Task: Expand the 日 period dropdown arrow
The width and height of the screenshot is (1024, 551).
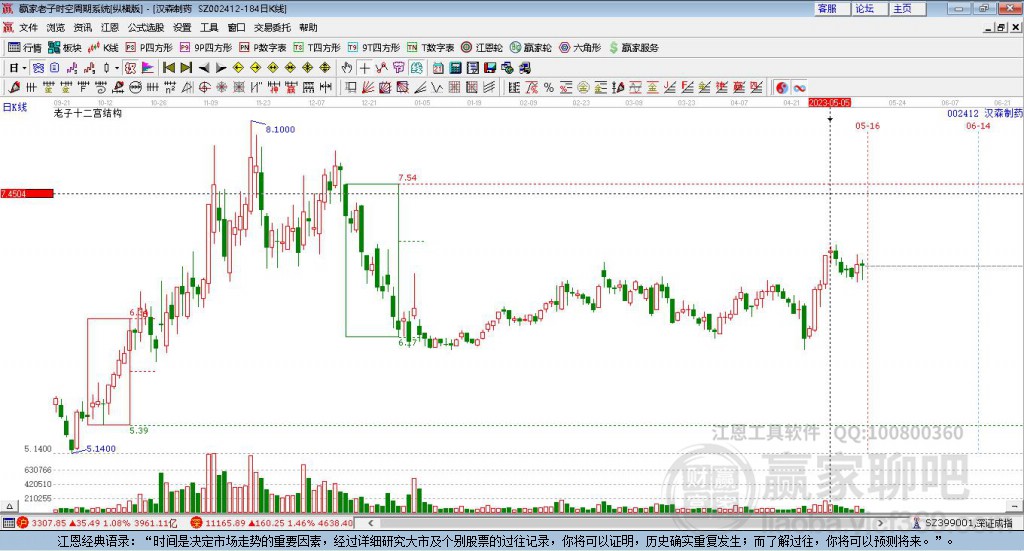Action: (24, 68)
